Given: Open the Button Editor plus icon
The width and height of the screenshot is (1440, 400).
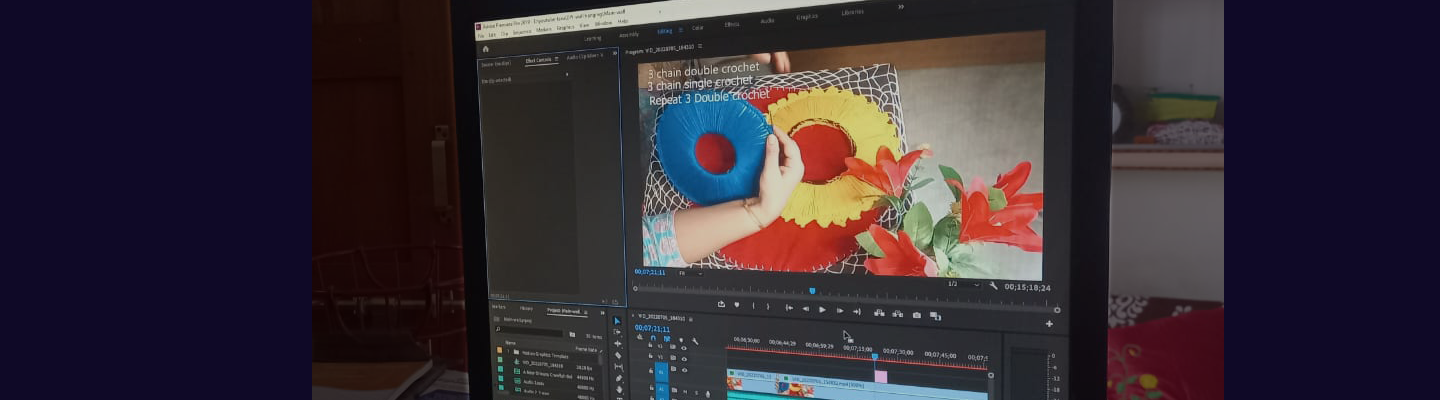Looking at the screenshot, I should point(1049,324).
